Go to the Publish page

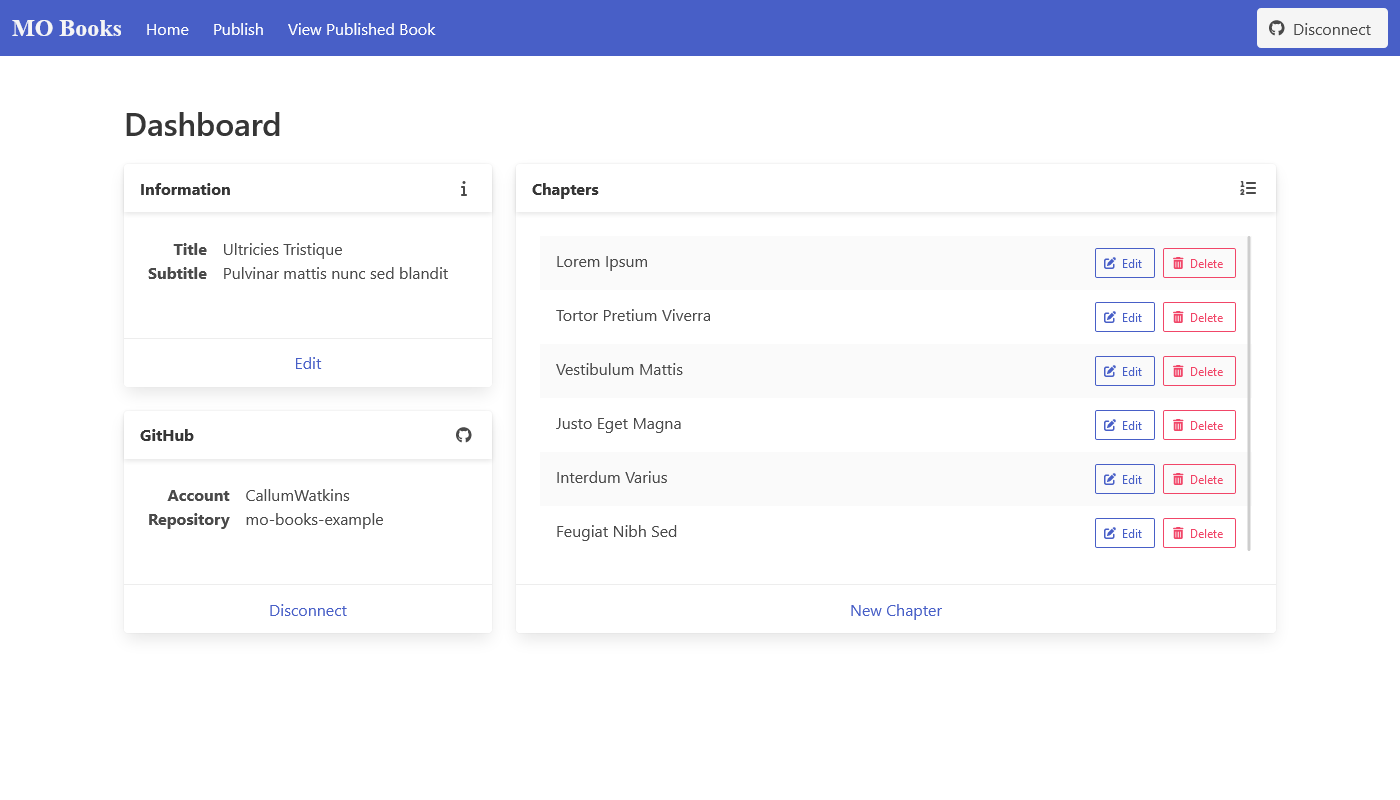tap(238, 29)
